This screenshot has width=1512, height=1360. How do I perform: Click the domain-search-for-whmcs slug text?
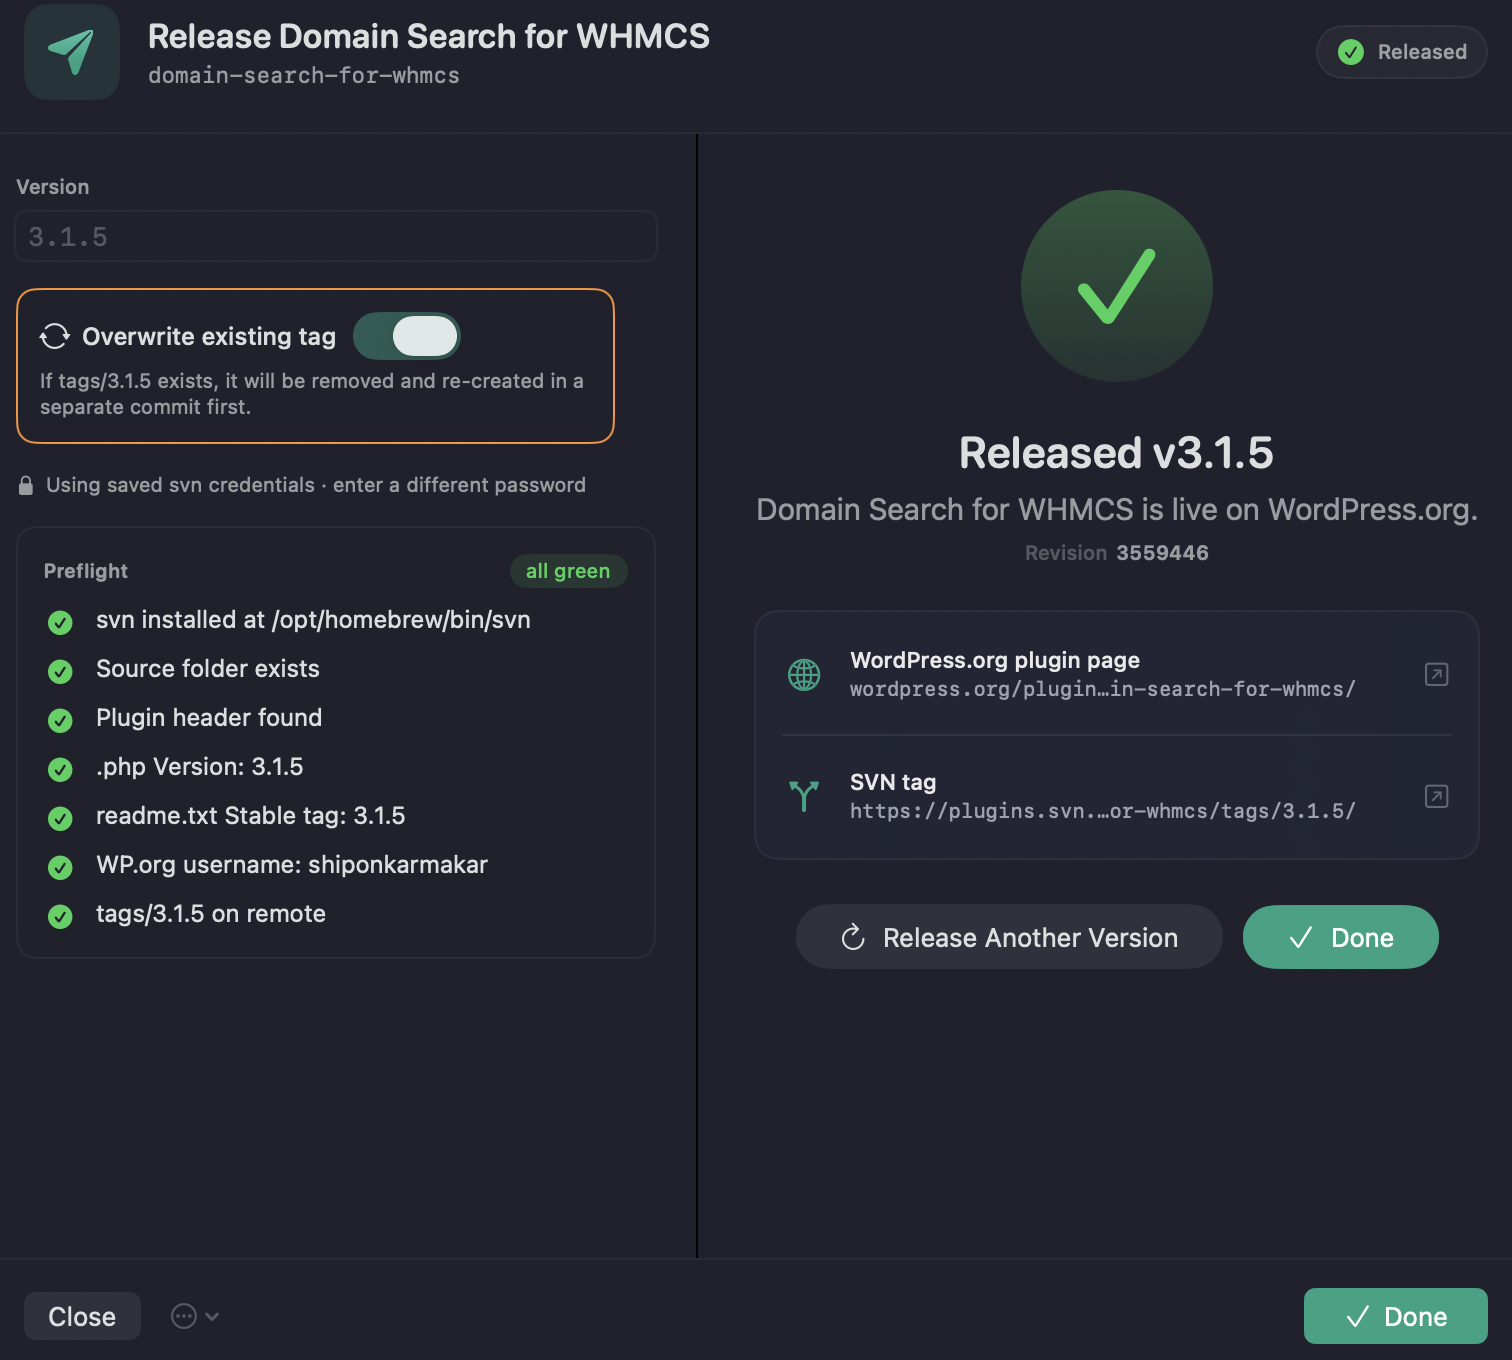[304, 76]
